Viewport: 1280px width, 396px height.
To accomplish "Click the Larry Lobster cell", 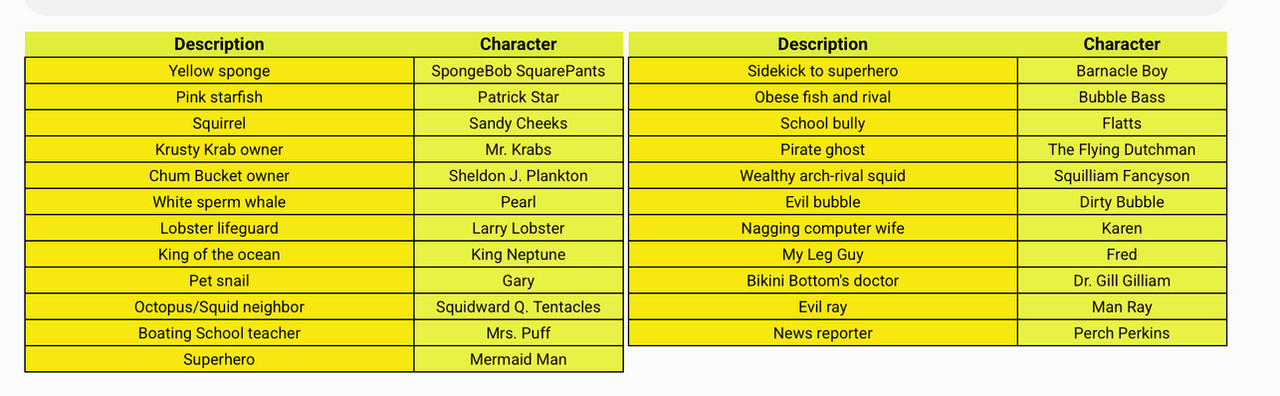I will [x=518, y=228].
